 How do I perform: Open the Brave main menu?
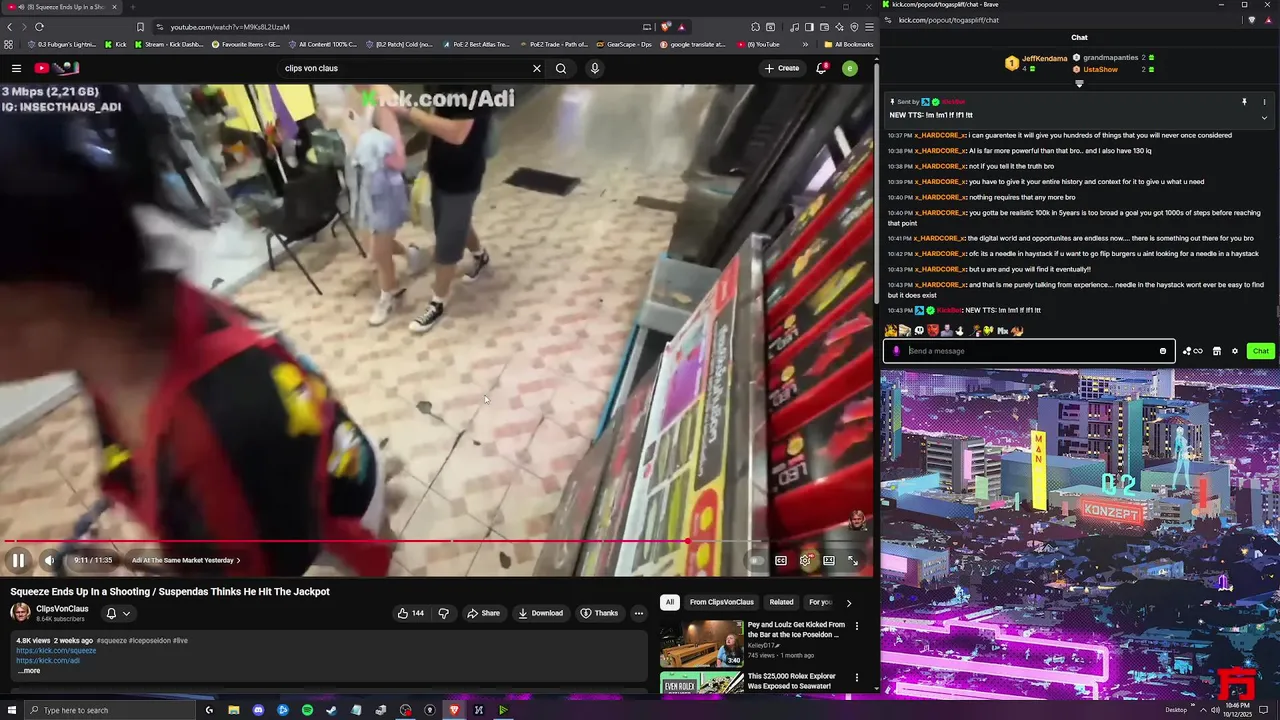[869, 27]
